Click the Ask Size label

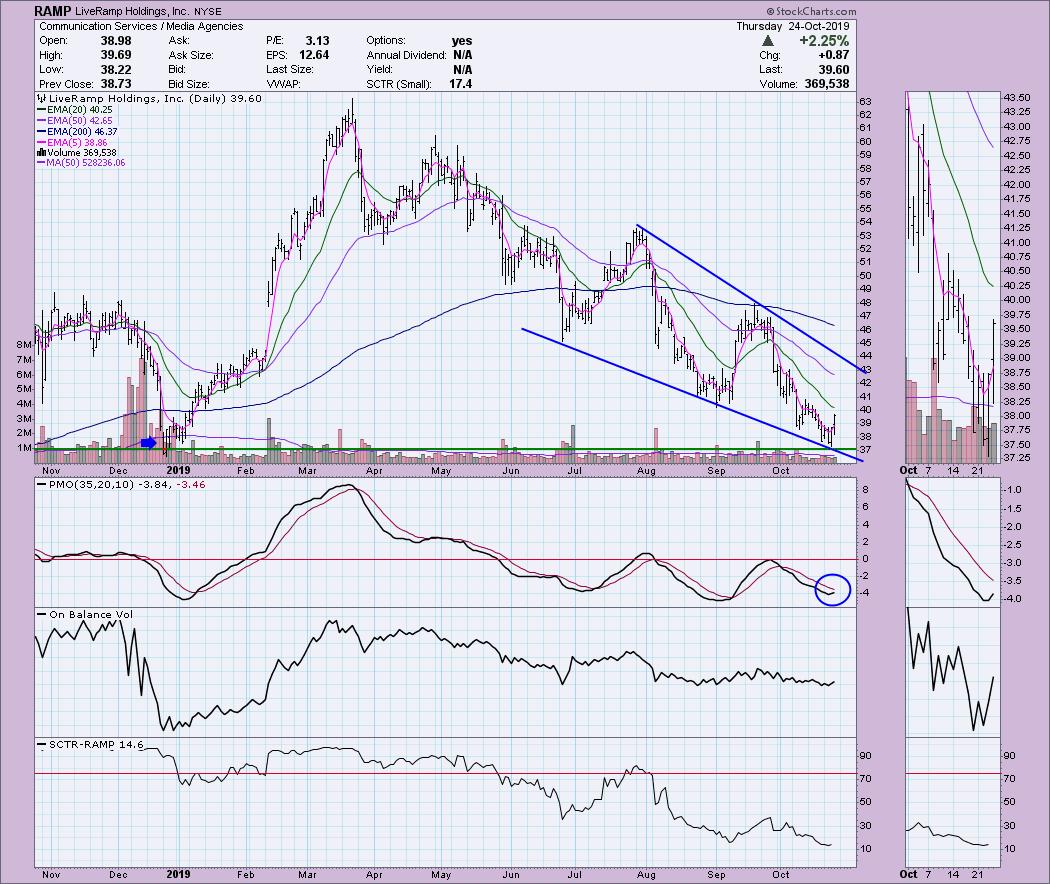pyautogui.click(x=191, y=55)
